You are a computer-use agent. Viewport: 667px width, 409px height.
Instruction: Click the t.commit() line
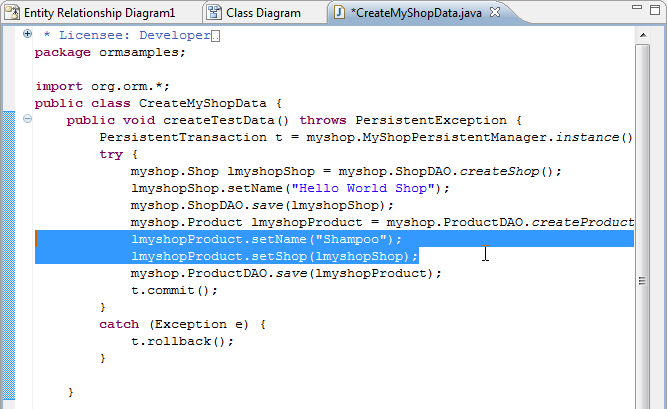pos(174,291)
